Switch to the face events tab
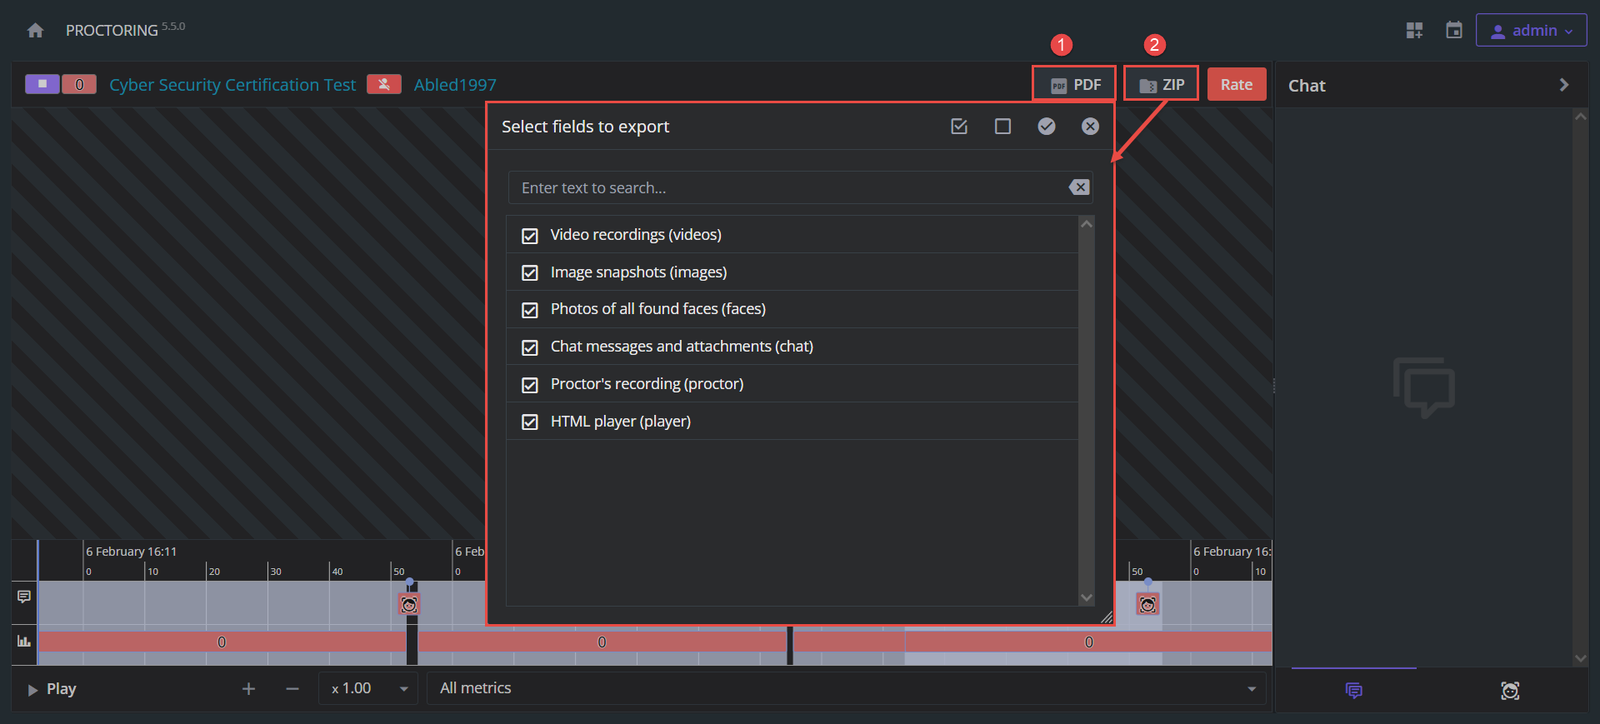Screen dimensions: 1600x724 pos(1510,690)
